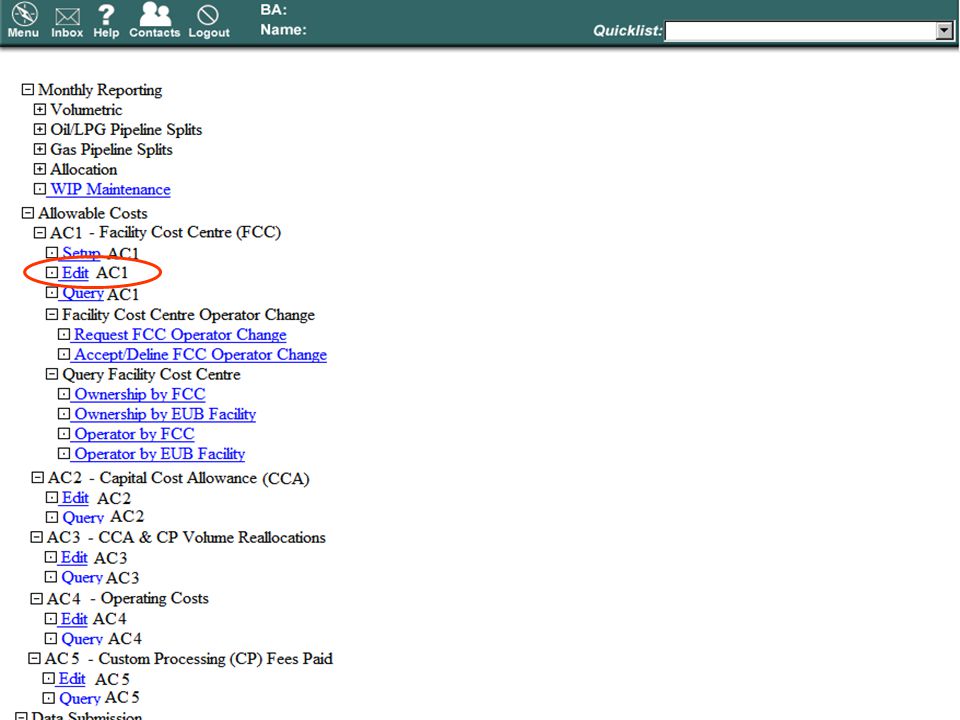This screenshot has height=720, width=960.
Task: Expand the Oil/LPG Pipeline Splits node
Action: click(x=40, y=129)
